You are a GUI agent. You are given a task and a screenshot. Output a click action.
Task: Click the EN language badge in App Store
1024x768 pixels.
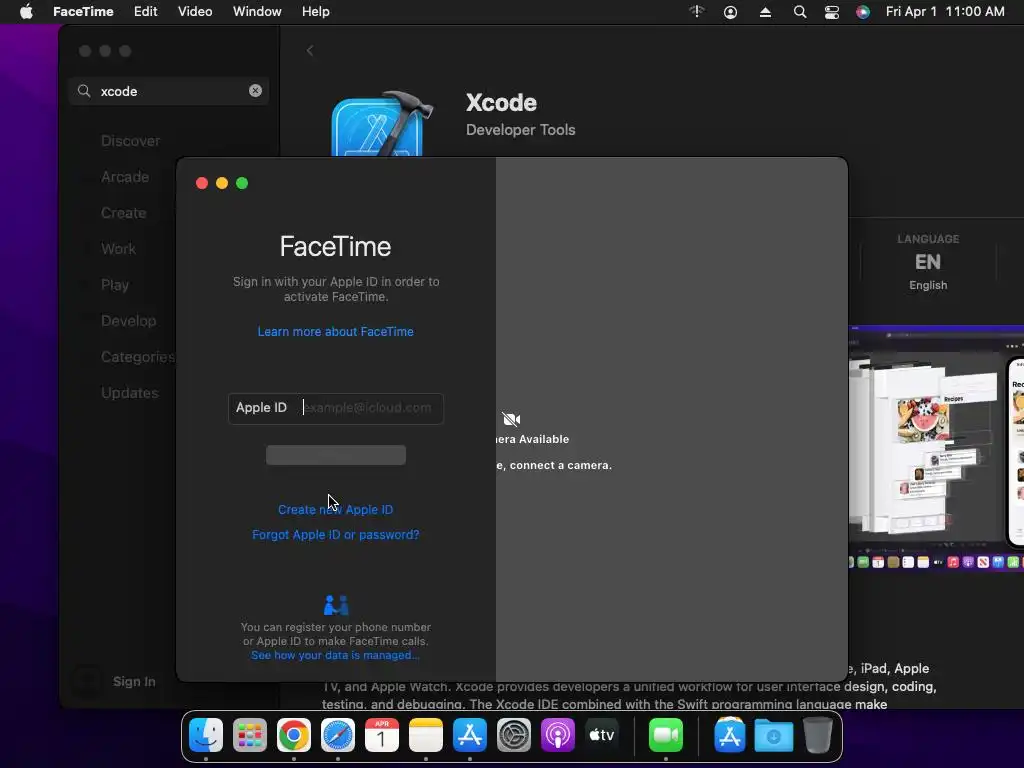928,263
